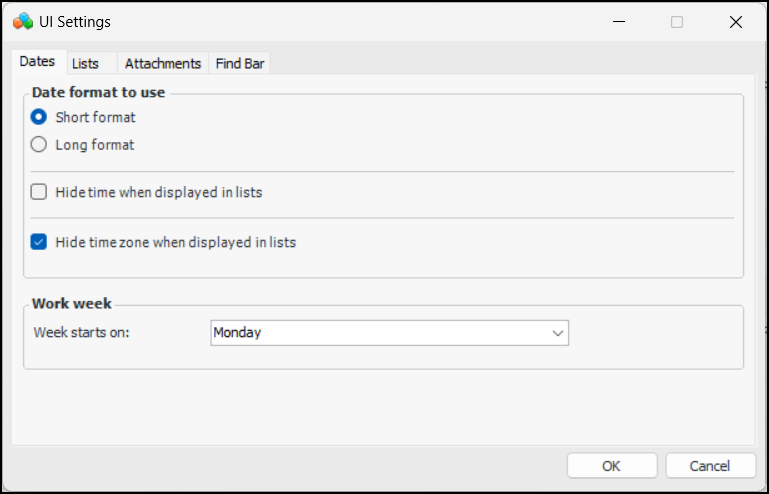The height and width of the screenshot is (494, 769).
Task: Confirm settings with the OK button
Action: coord(611,465)
